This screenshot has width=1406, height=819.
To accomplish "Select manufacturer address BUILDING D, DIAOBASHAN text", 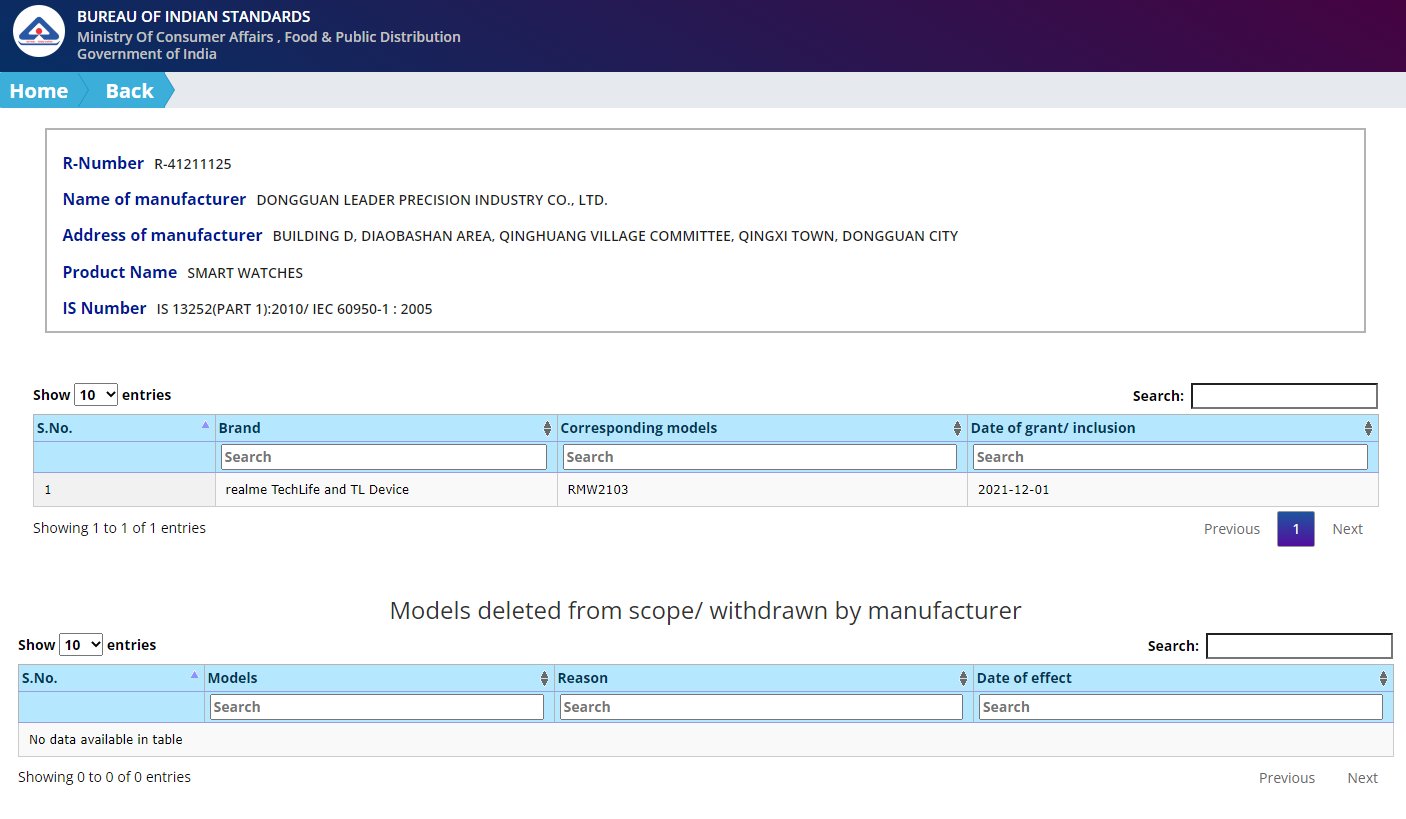I will pos(615,236).
